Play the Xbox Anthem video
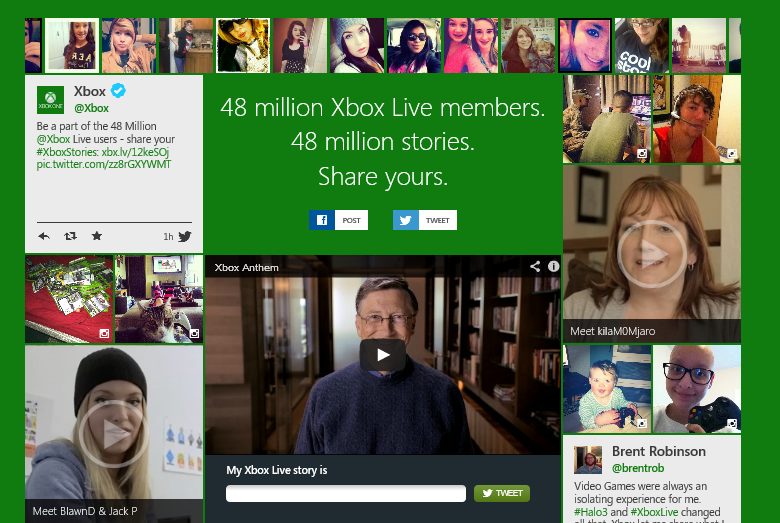This screenshot has width=780, height=523. tap(383, 355)
